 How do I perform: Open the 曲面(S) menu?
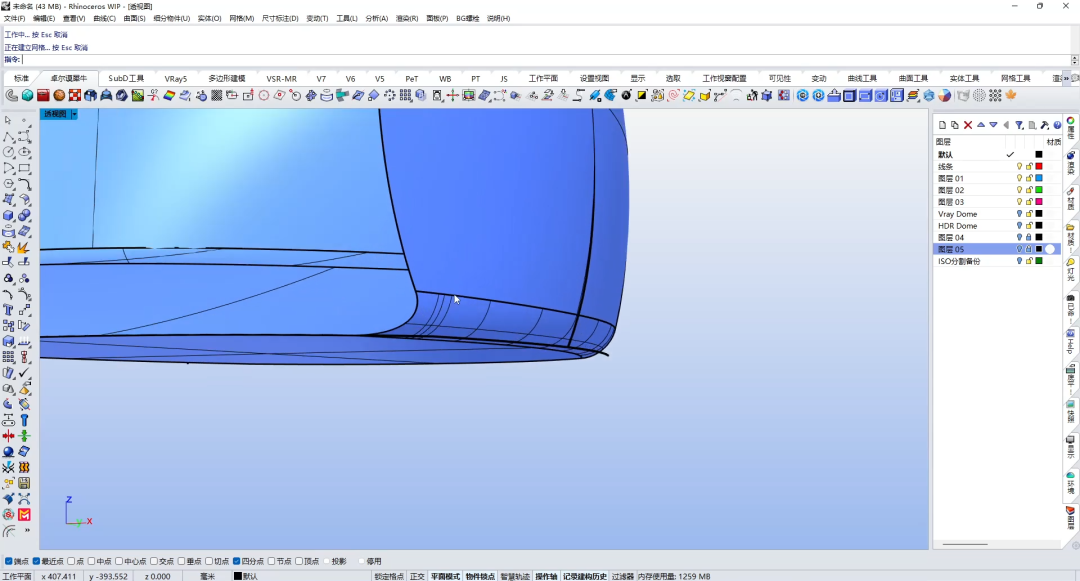(x=134, y=19)
